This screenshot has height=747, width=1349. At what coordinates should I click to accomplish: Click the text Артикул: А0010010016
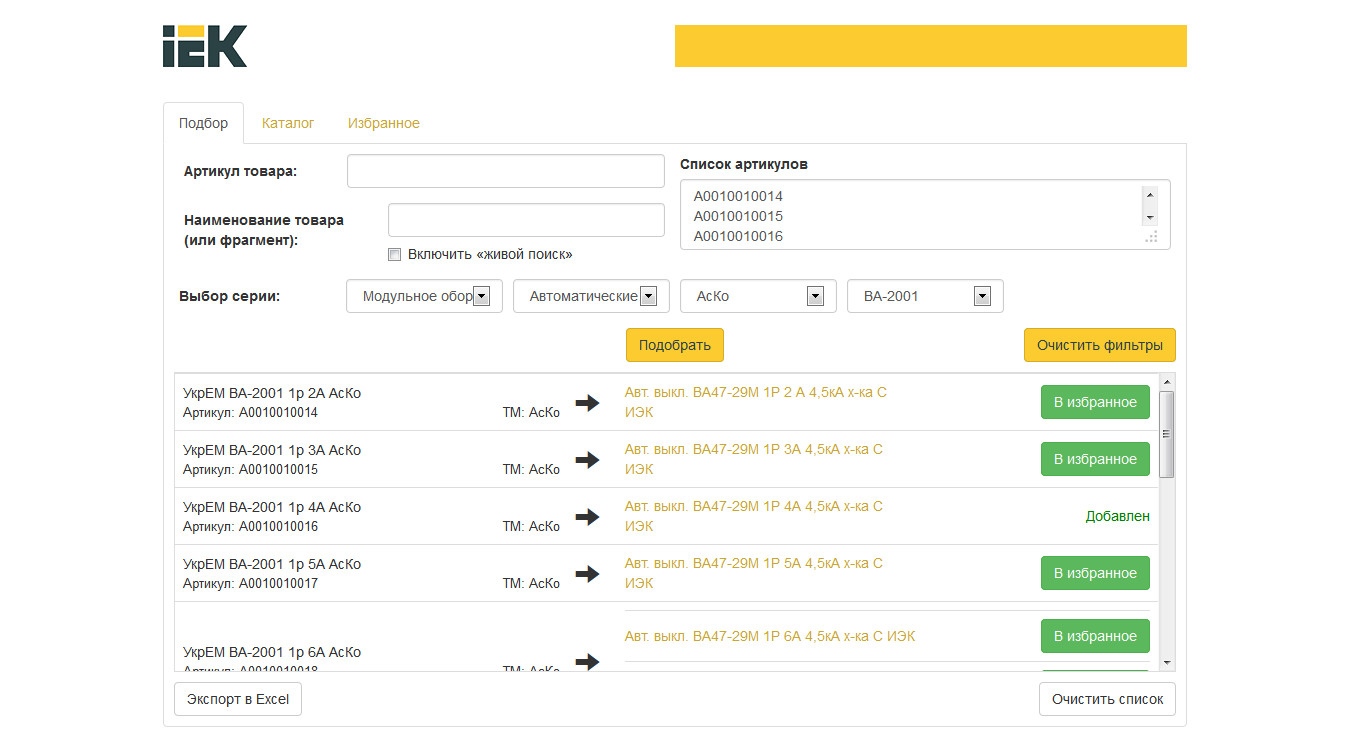point(251,526)
